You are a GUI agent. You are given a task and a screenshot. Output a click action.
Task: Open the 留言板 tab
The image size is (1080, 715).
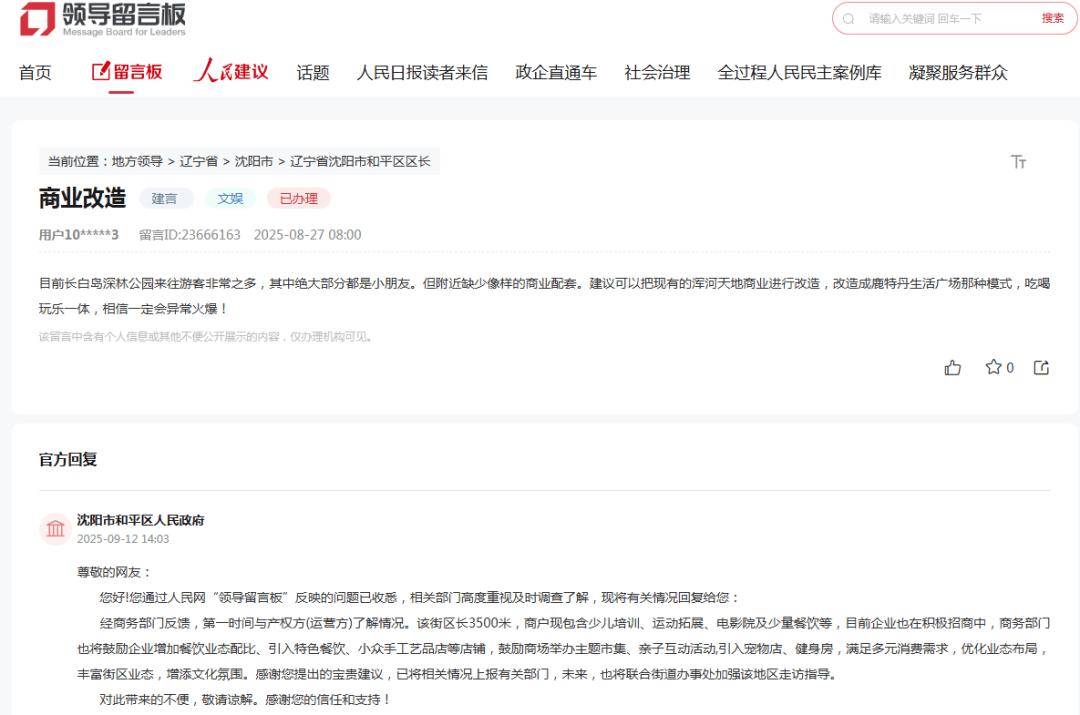[126, 72]
